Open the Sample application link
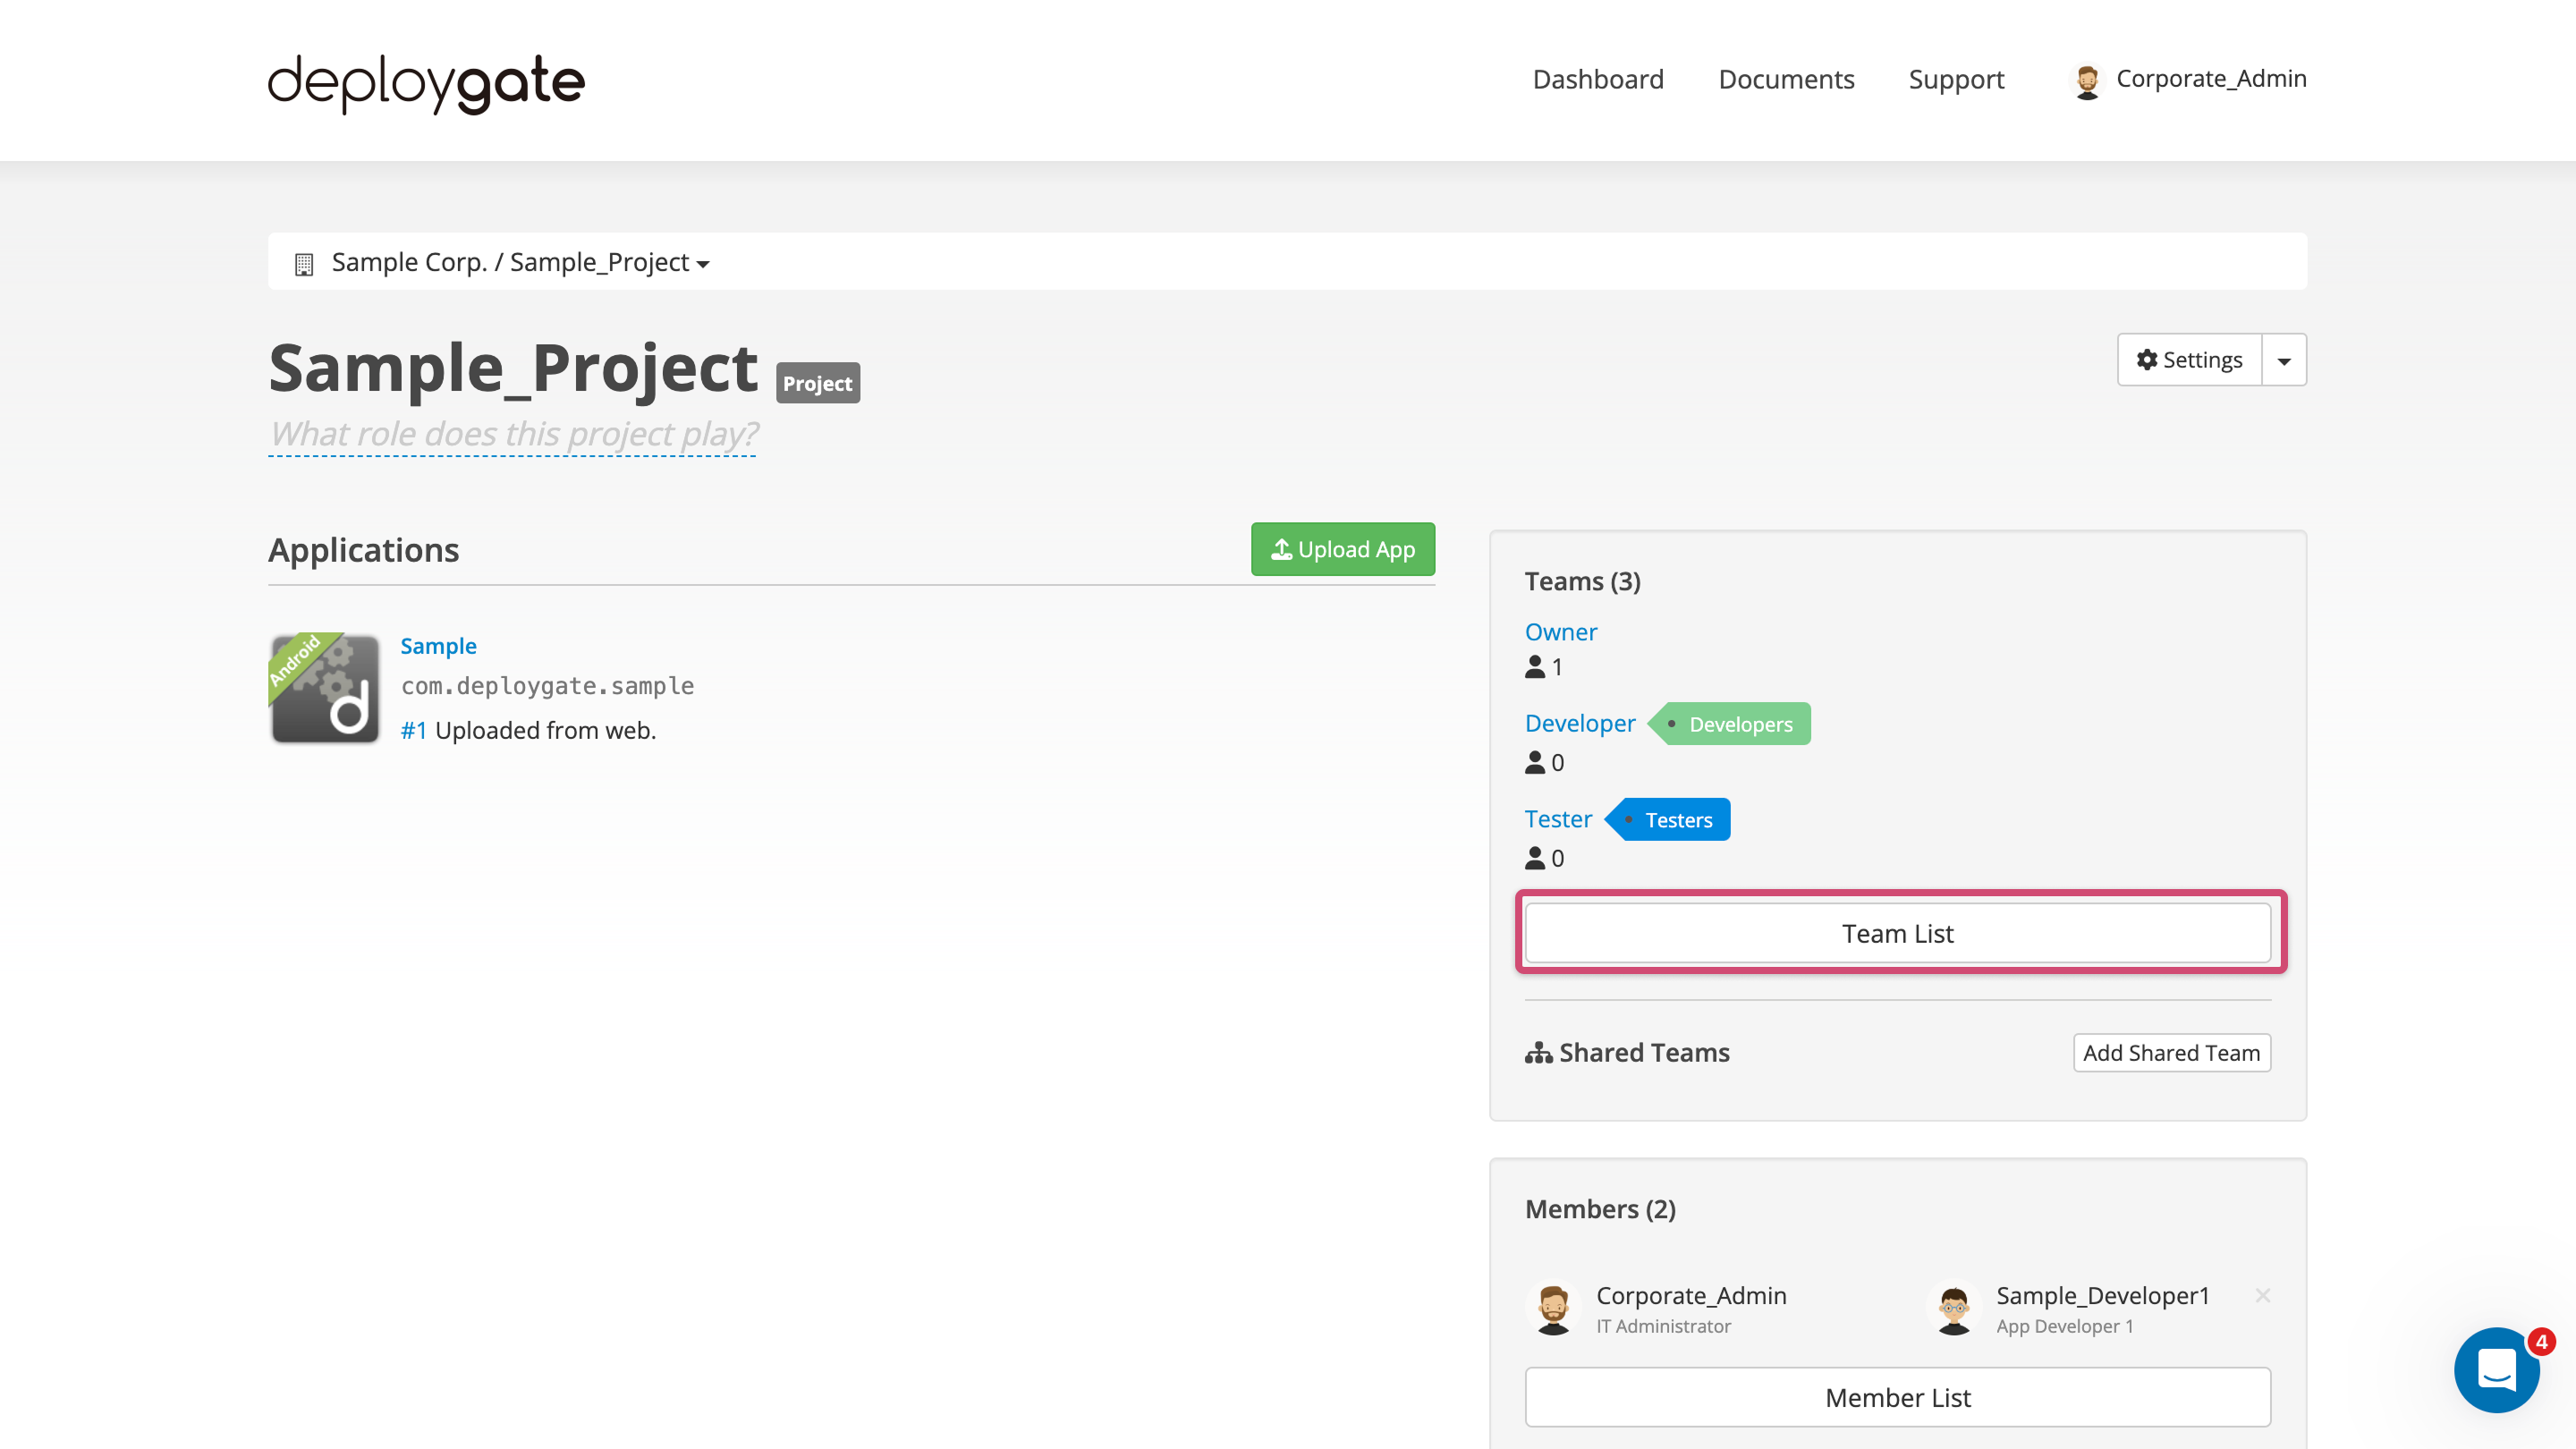 pos(438,645)
